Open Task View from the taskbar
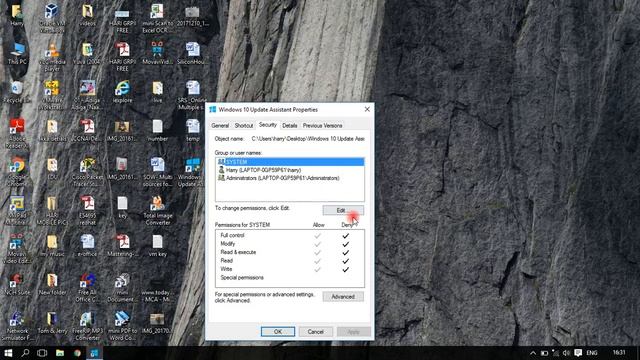Viewport: 640px width, 360px height. pos(42,353)
